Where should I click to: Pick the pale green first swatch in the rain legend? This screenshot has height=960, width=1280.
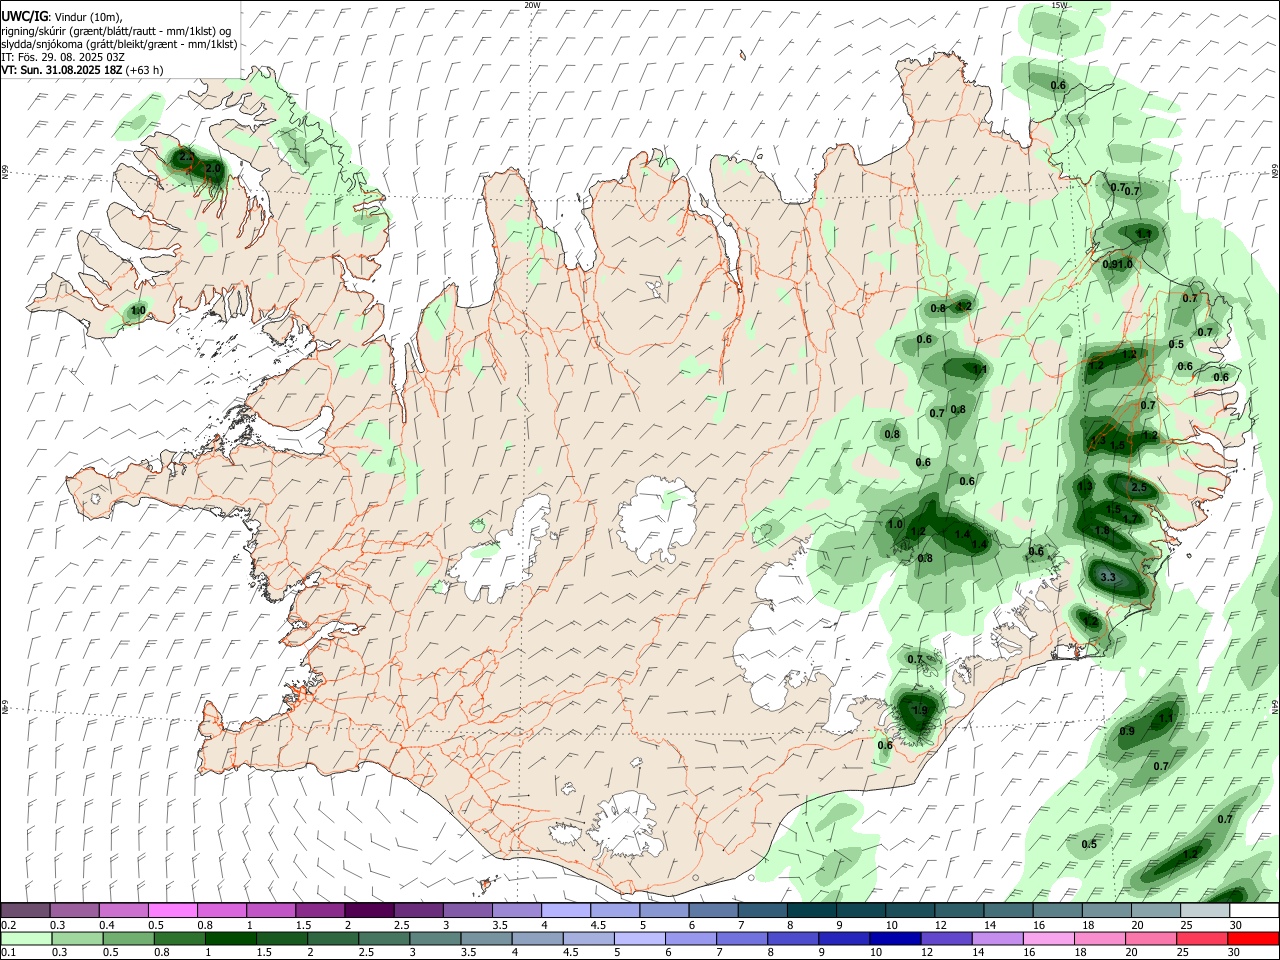click(26, 938)
